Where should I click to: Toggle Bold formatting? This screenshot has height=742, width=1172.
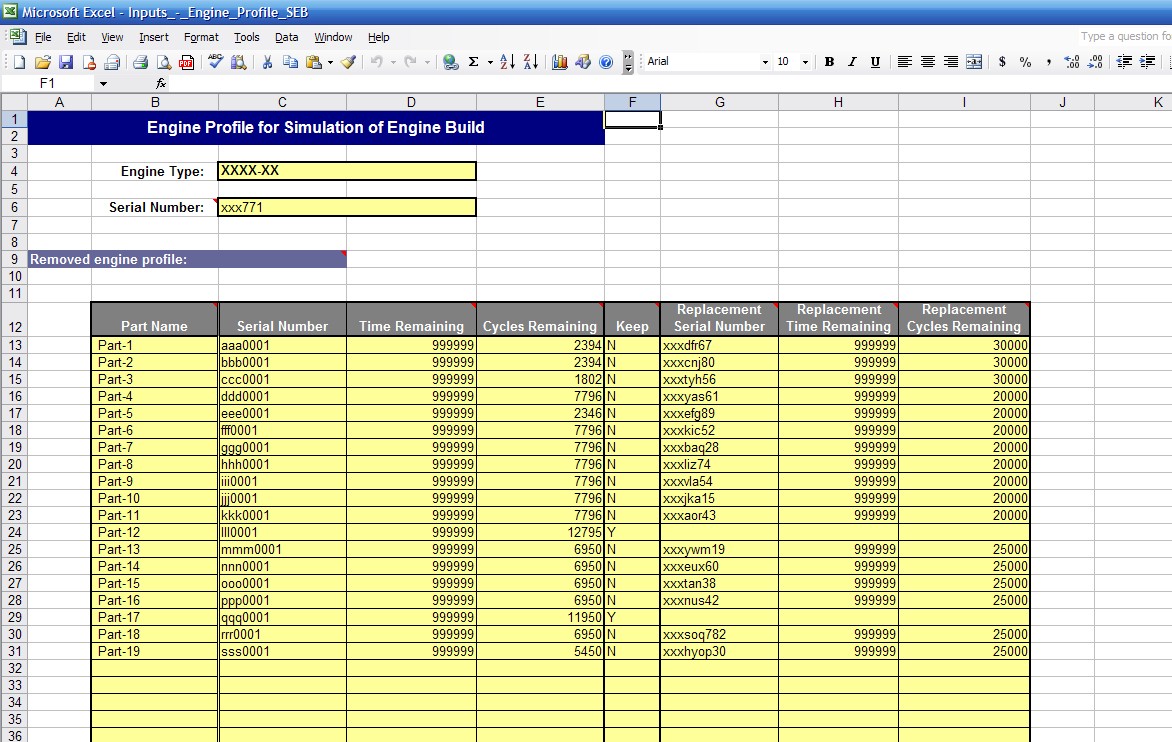tap(829, 62)
